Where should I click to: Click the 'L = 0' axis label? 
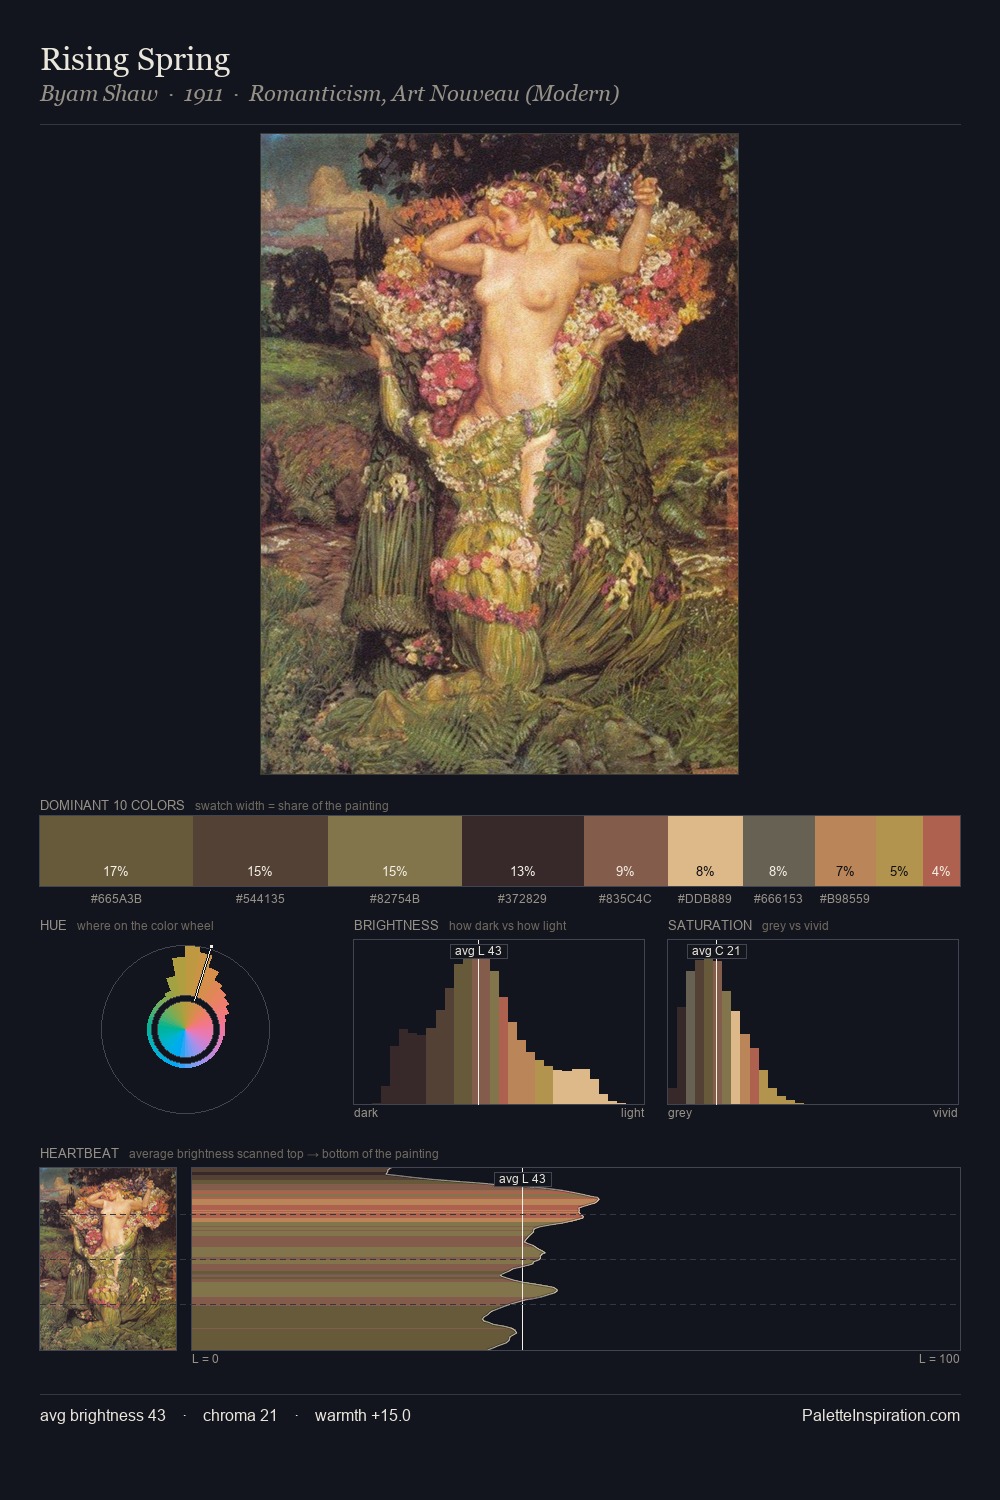[205, 1358]
